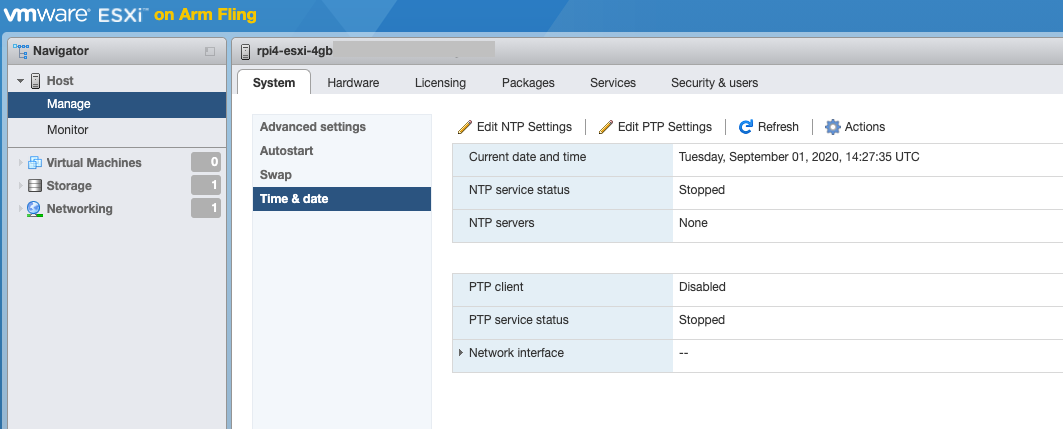Screen dimensions: 1063x429
Task: Open the Actions menu
Action: pyautogui.click(x=855, y=127)
